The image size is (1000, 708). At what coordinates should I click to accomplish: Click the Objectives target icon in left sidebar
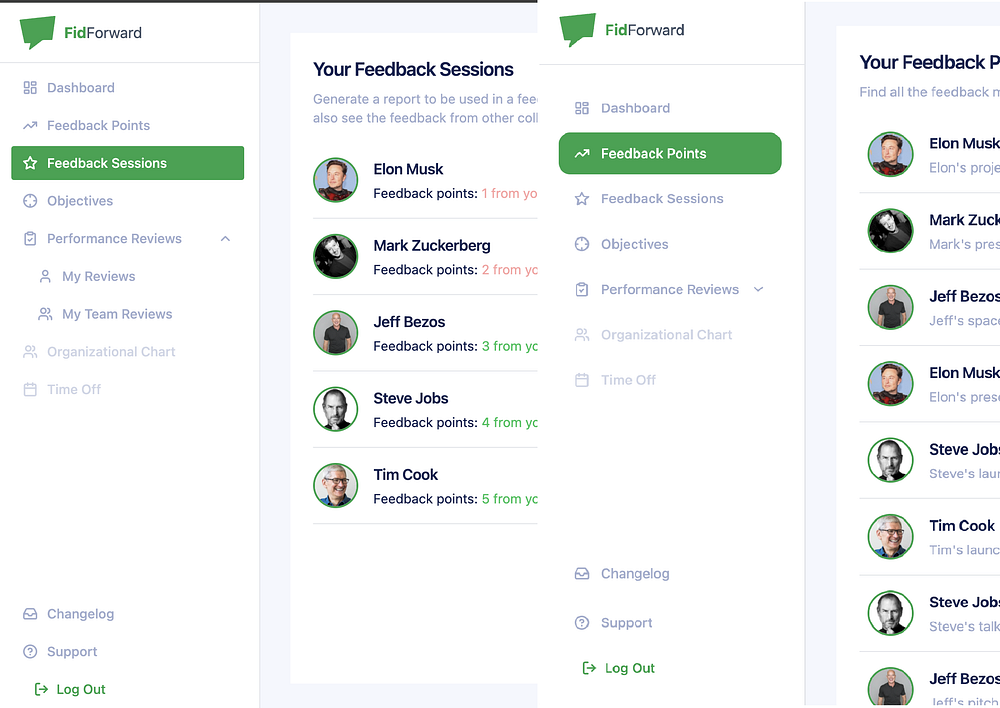30,201
